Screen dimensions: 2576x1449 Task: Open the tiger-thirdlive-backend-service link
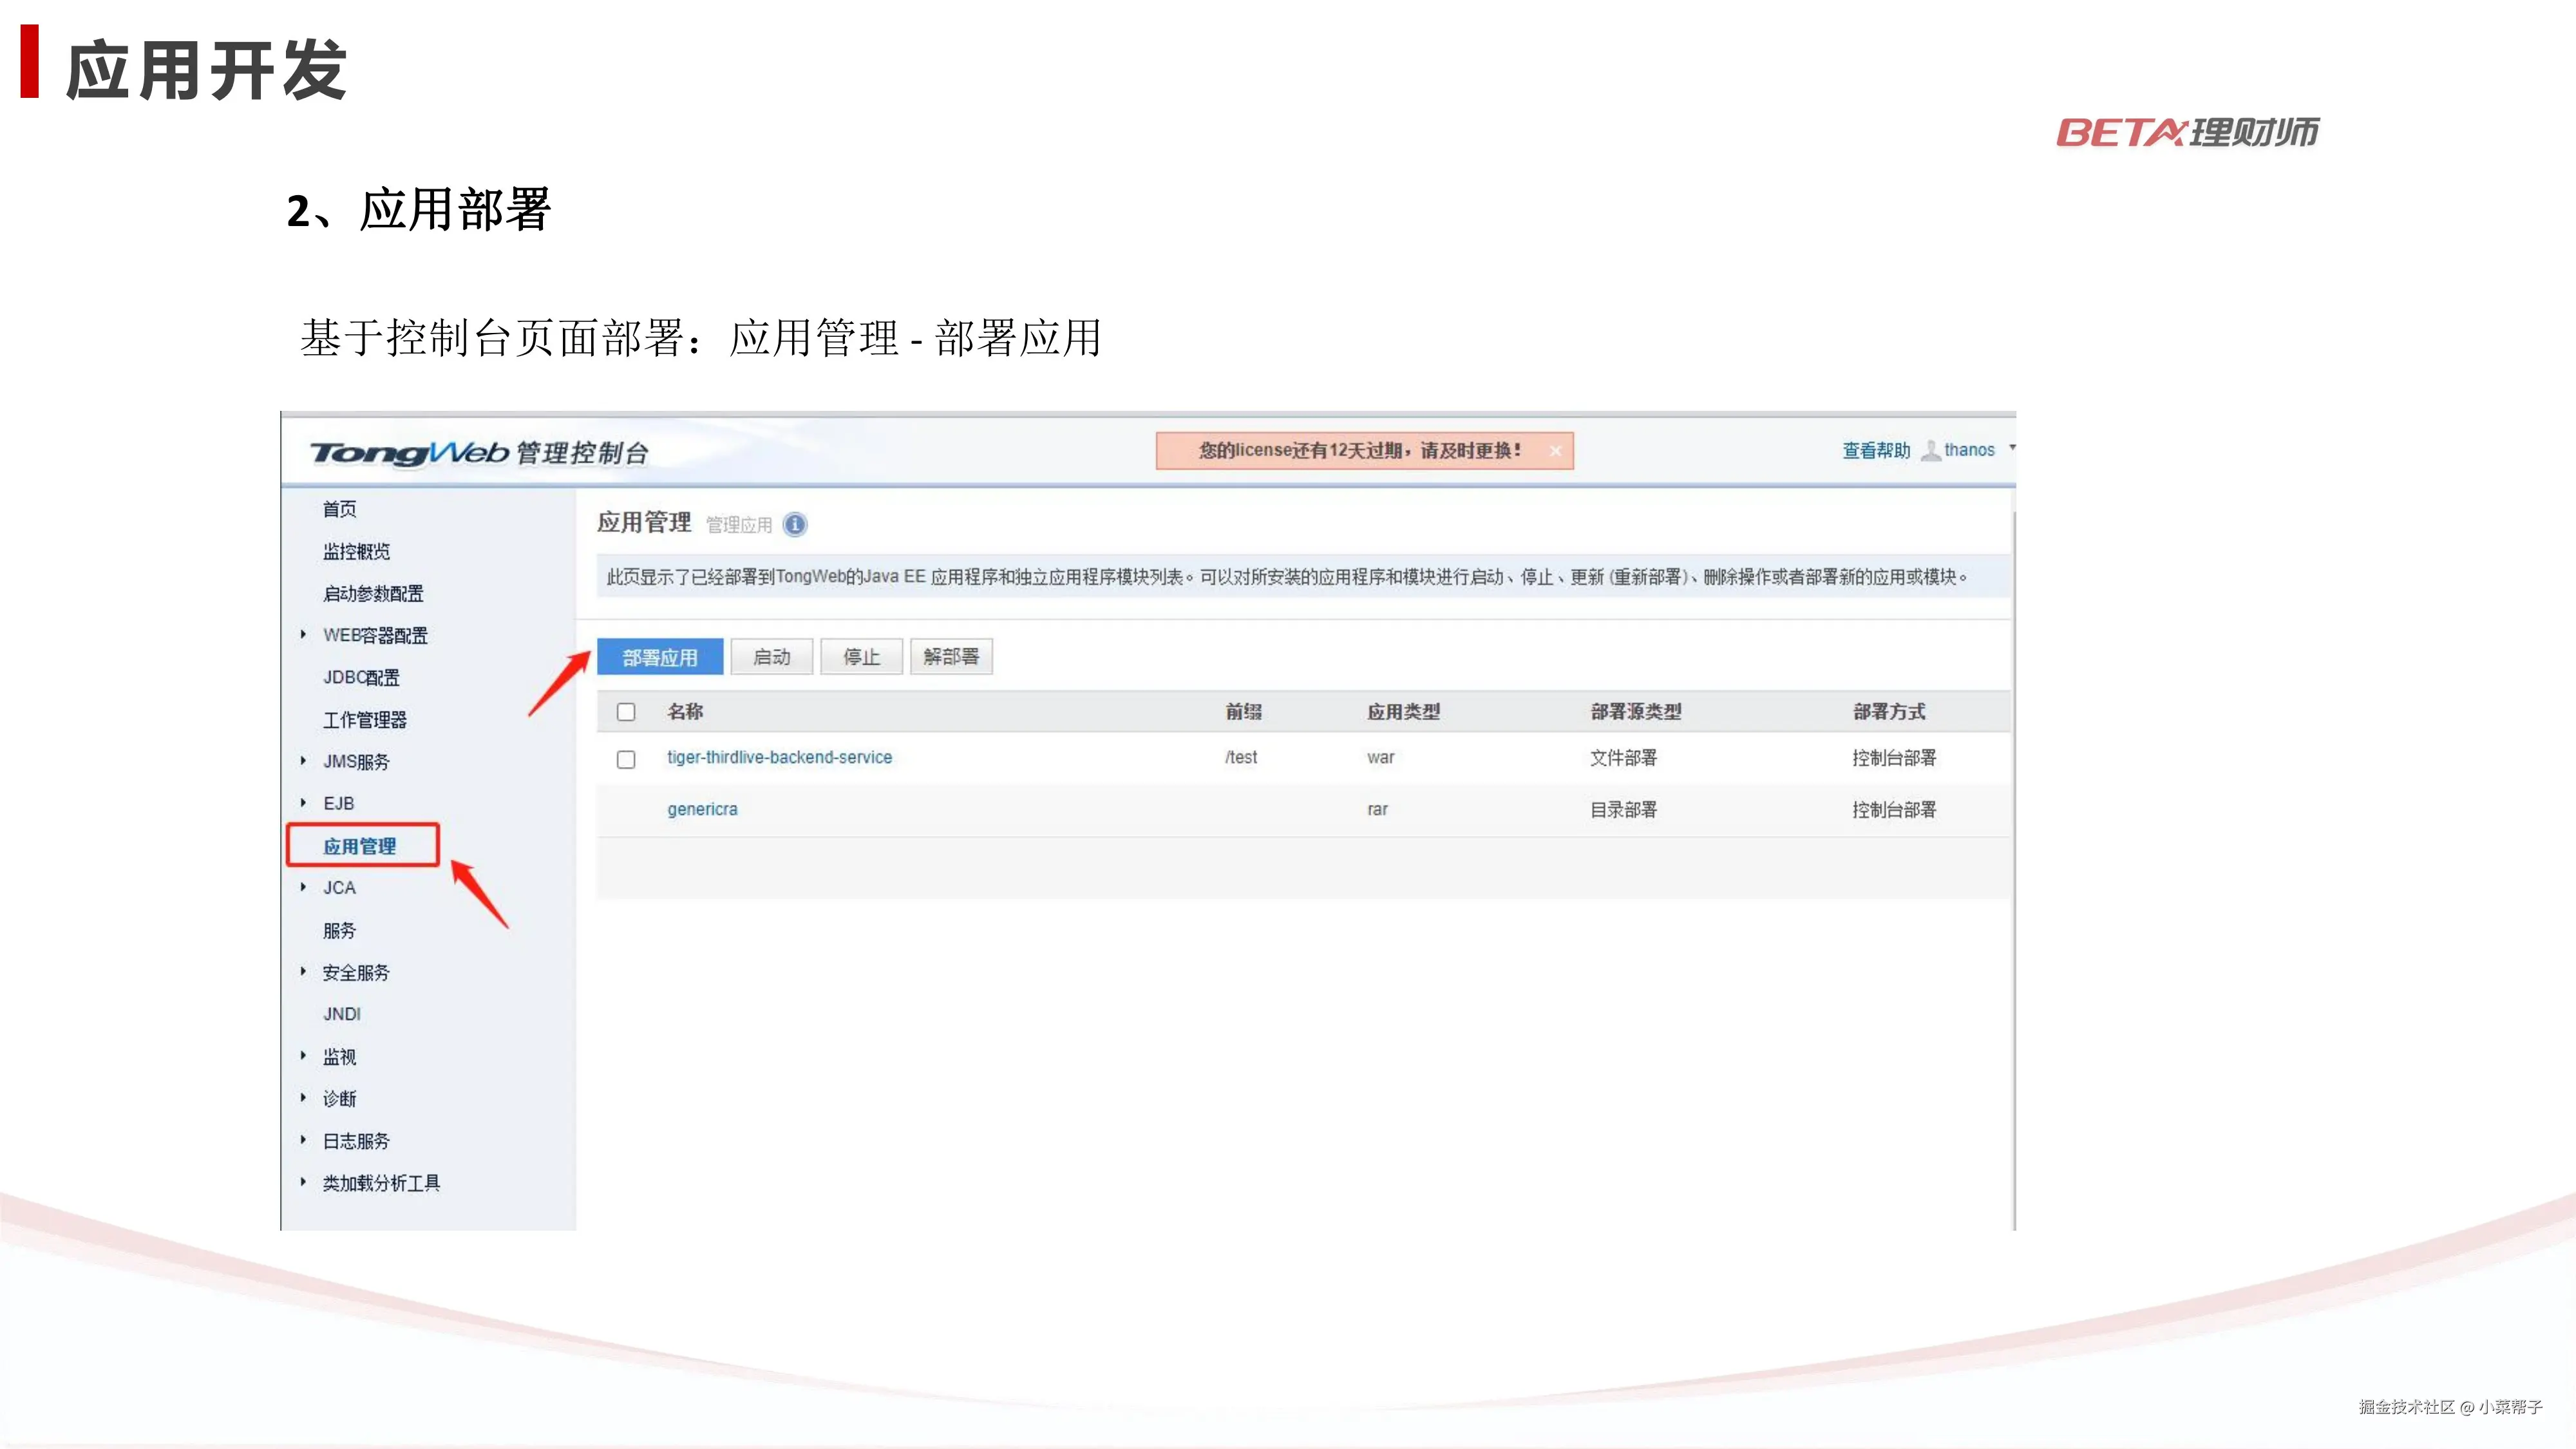(779, 757)
